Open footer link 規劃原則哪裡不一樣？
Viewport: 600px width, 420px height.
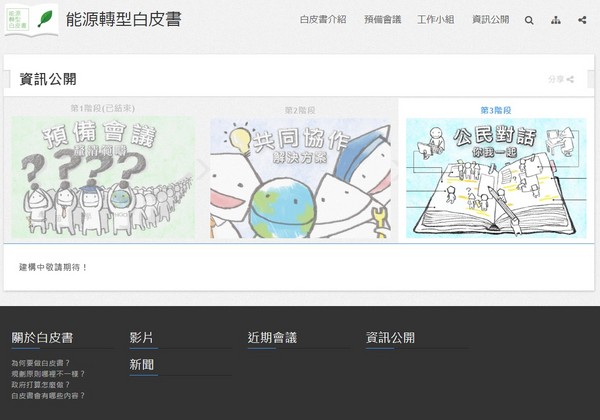(x=48, y=374)
